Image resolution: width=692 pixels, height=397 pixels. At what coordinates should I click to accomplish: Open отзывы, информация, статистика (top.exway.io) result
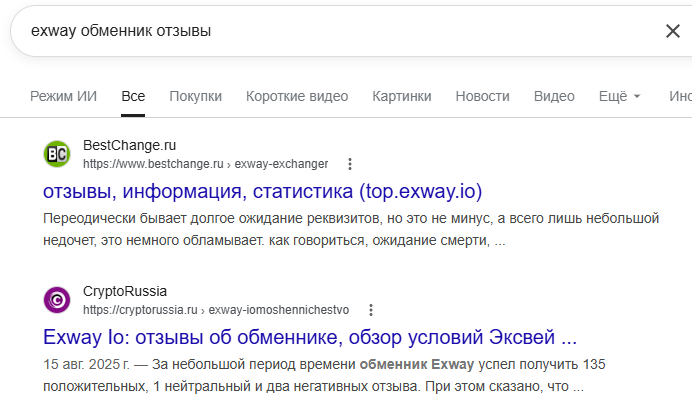coord(263,191)
